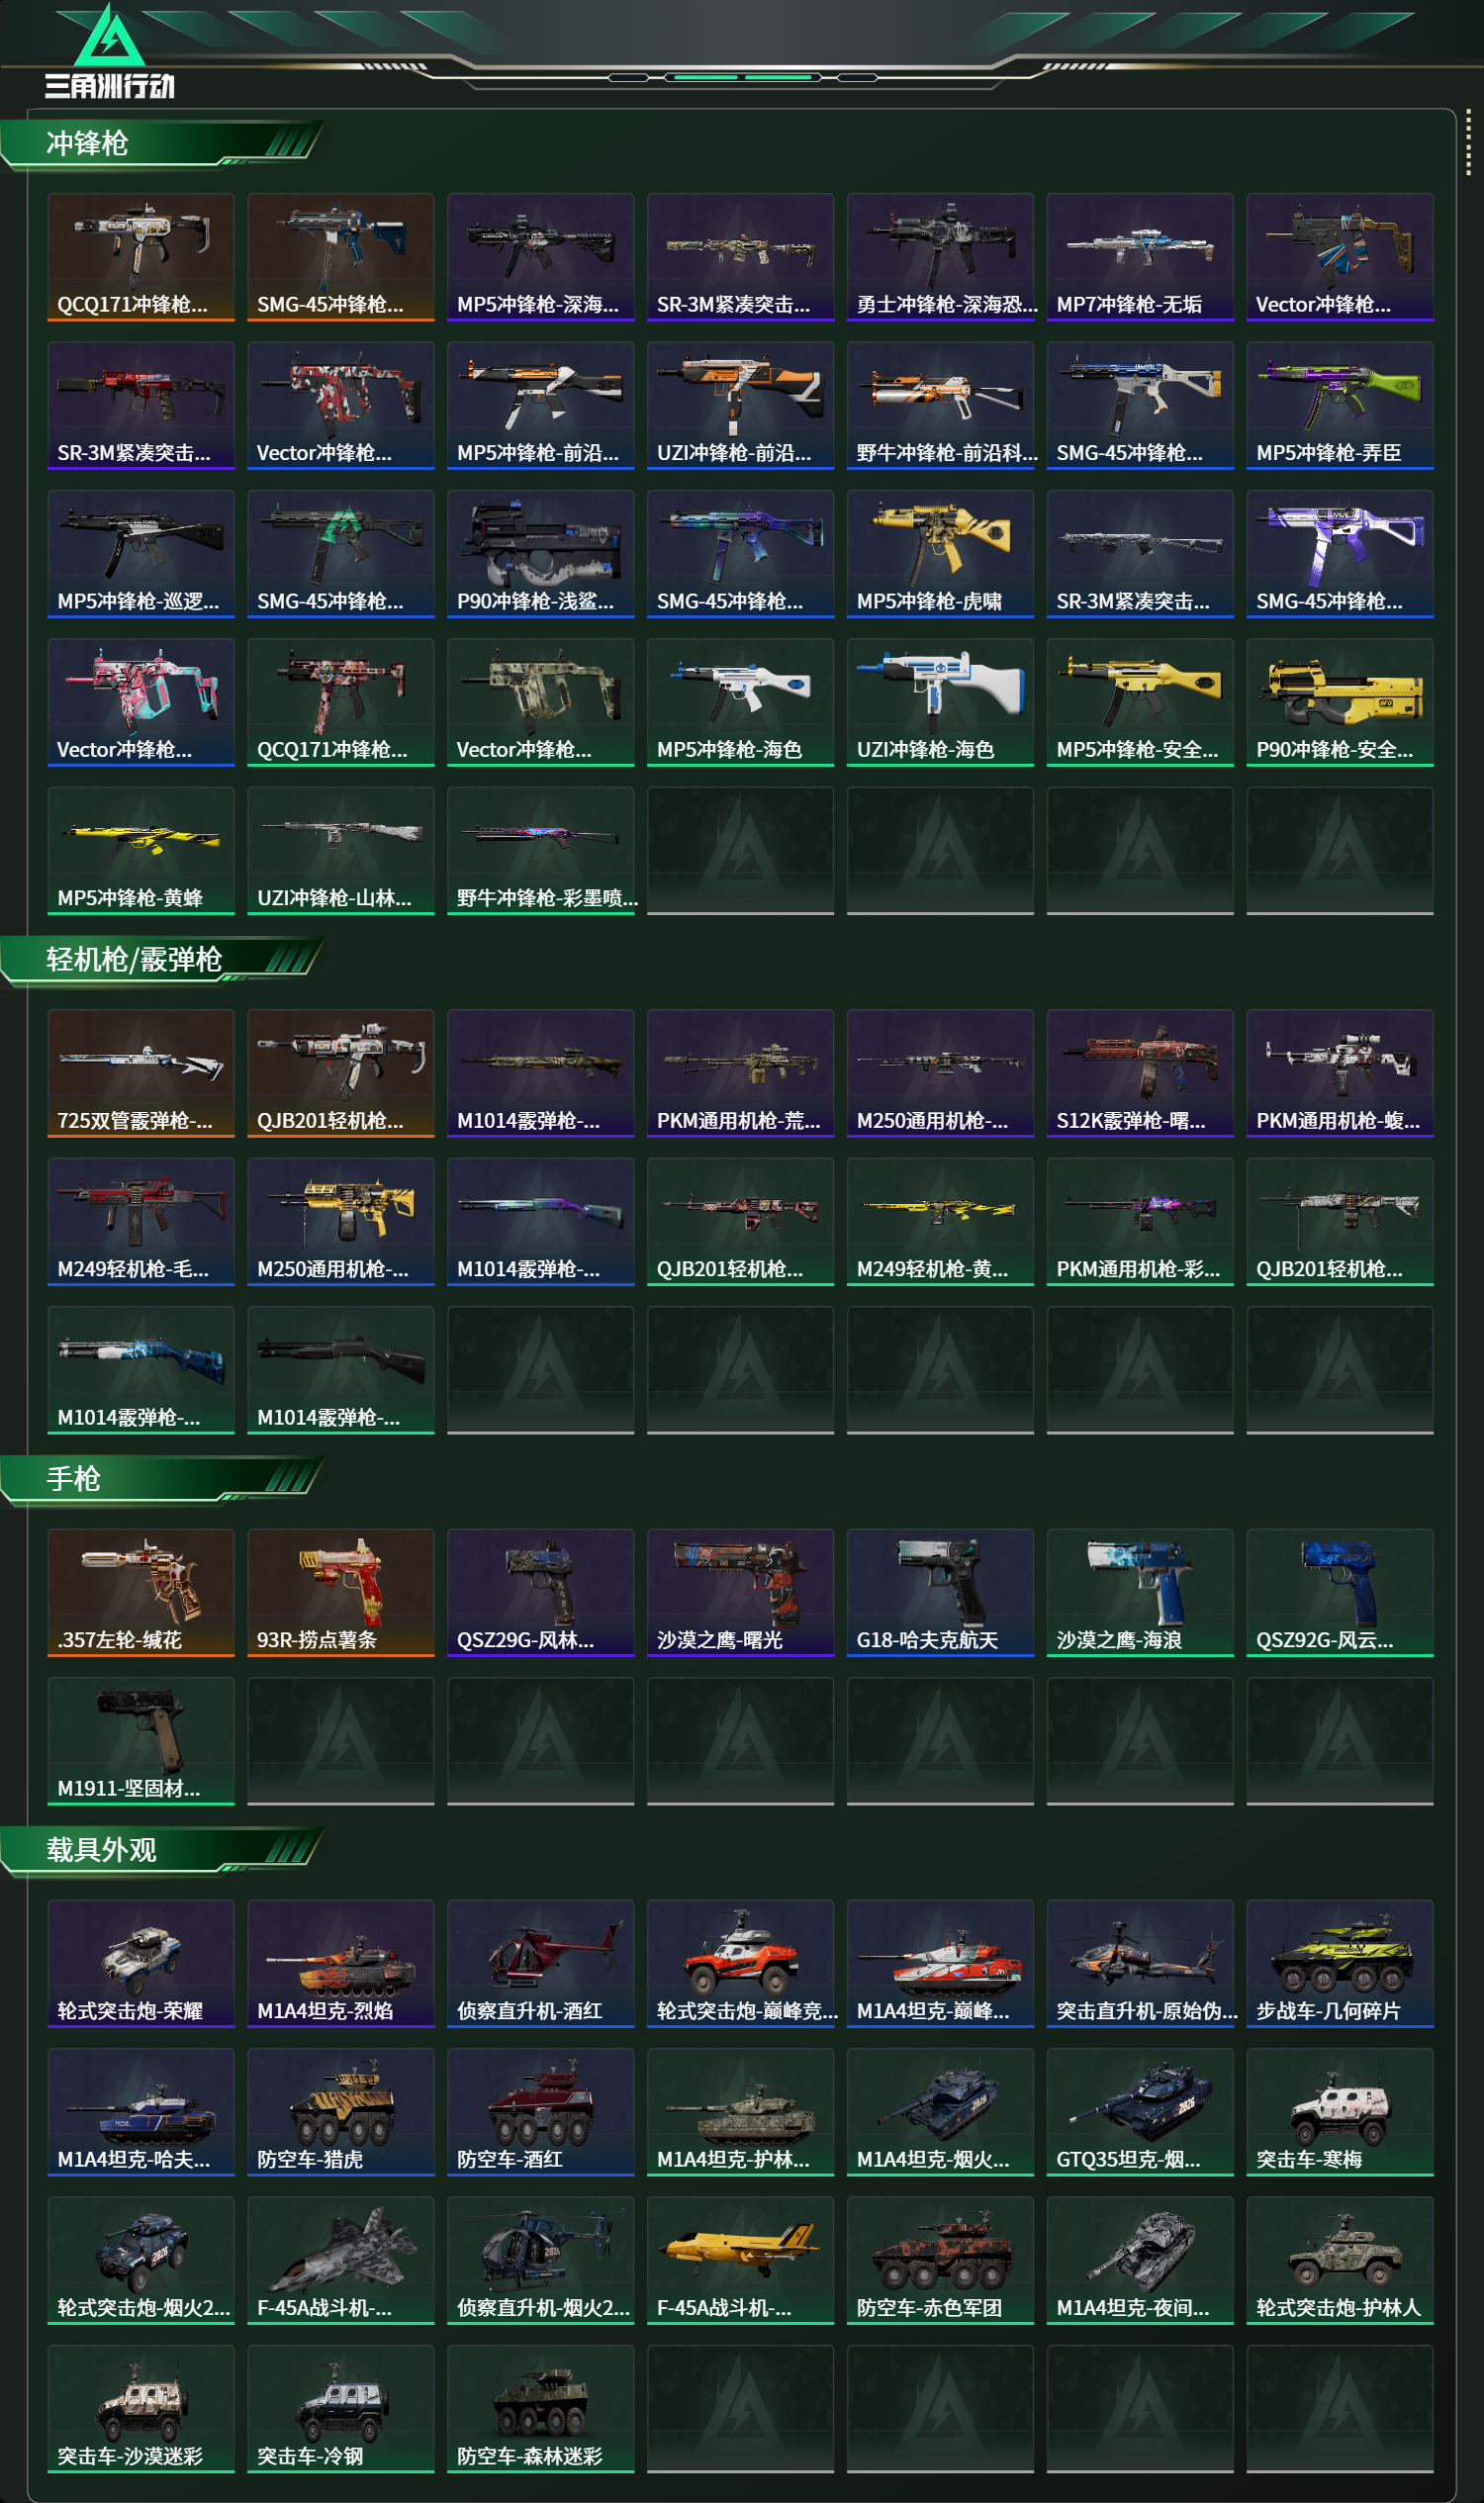Open the 轮式突击炮-荣耀 vehicle skin
This screenshot has height=2503, width=1484.
(141, 1963)
